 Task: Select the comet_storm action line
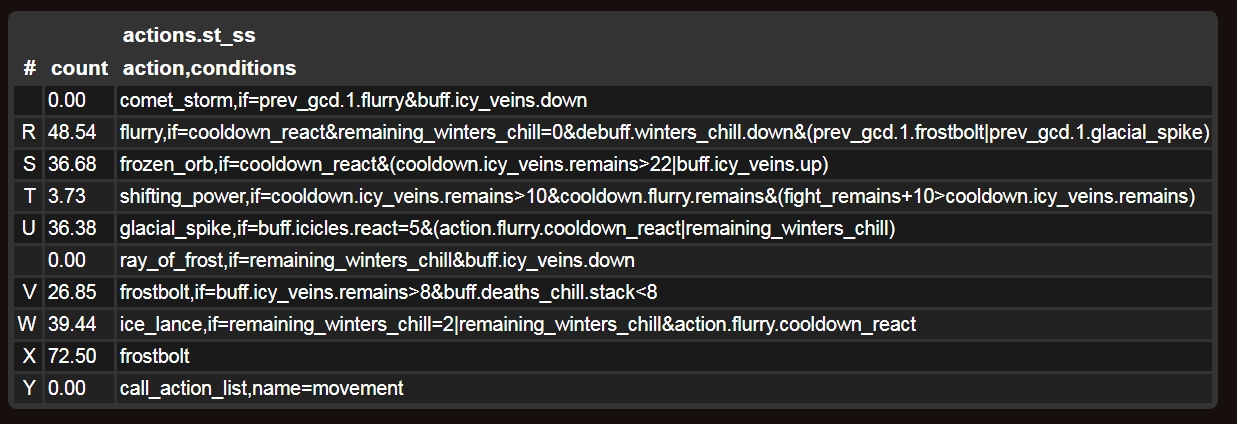[353, 101]
